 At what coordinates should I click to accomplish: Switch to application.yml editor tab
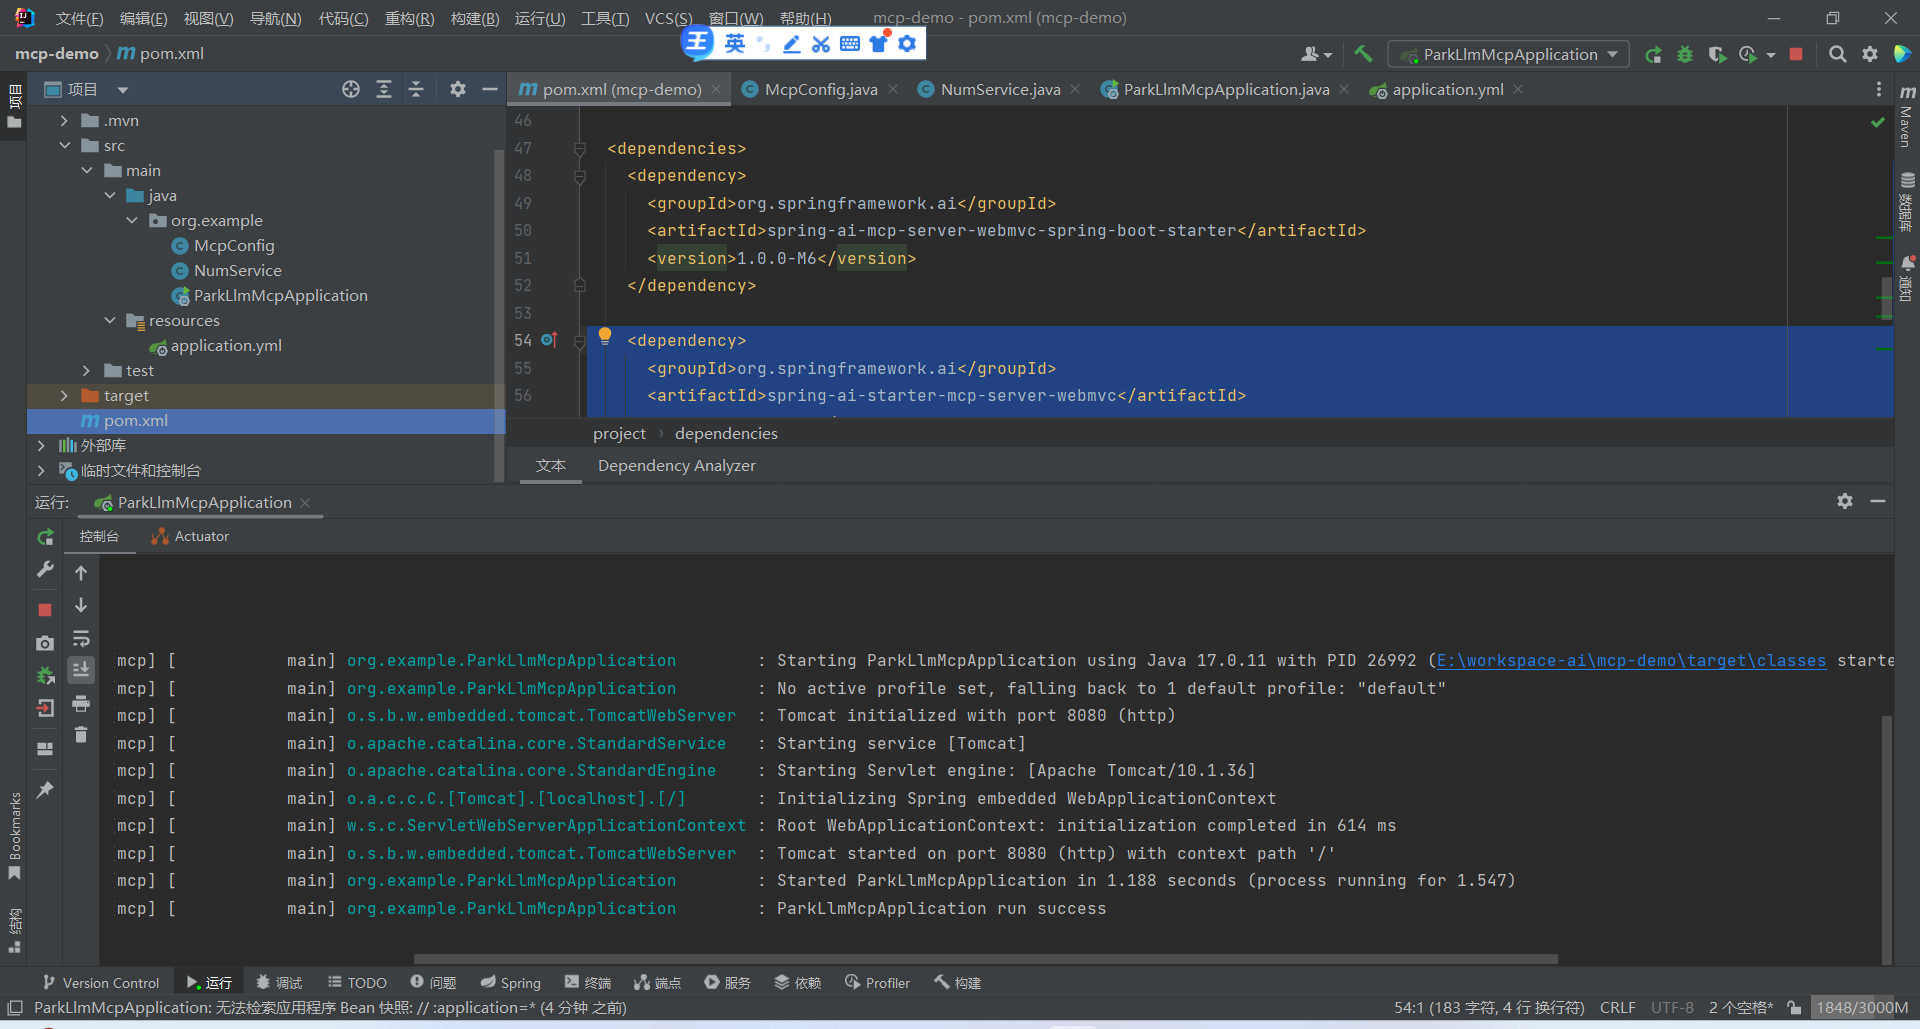[x=1448, y=89]
